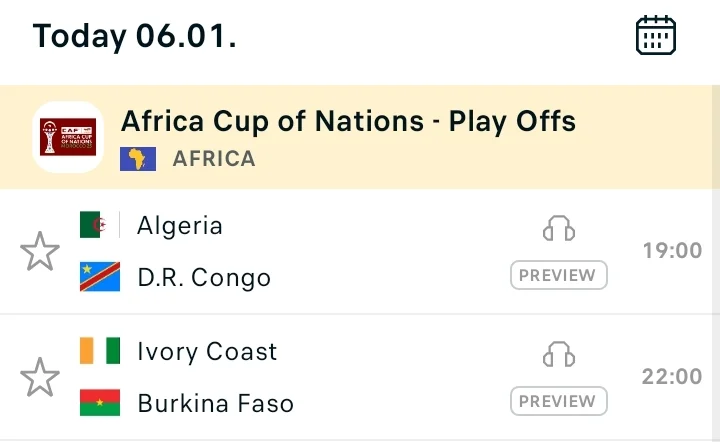Open Africa Cup of Nations - Play Offs league
The image size is (720, 442).
(x=348, y=122)
